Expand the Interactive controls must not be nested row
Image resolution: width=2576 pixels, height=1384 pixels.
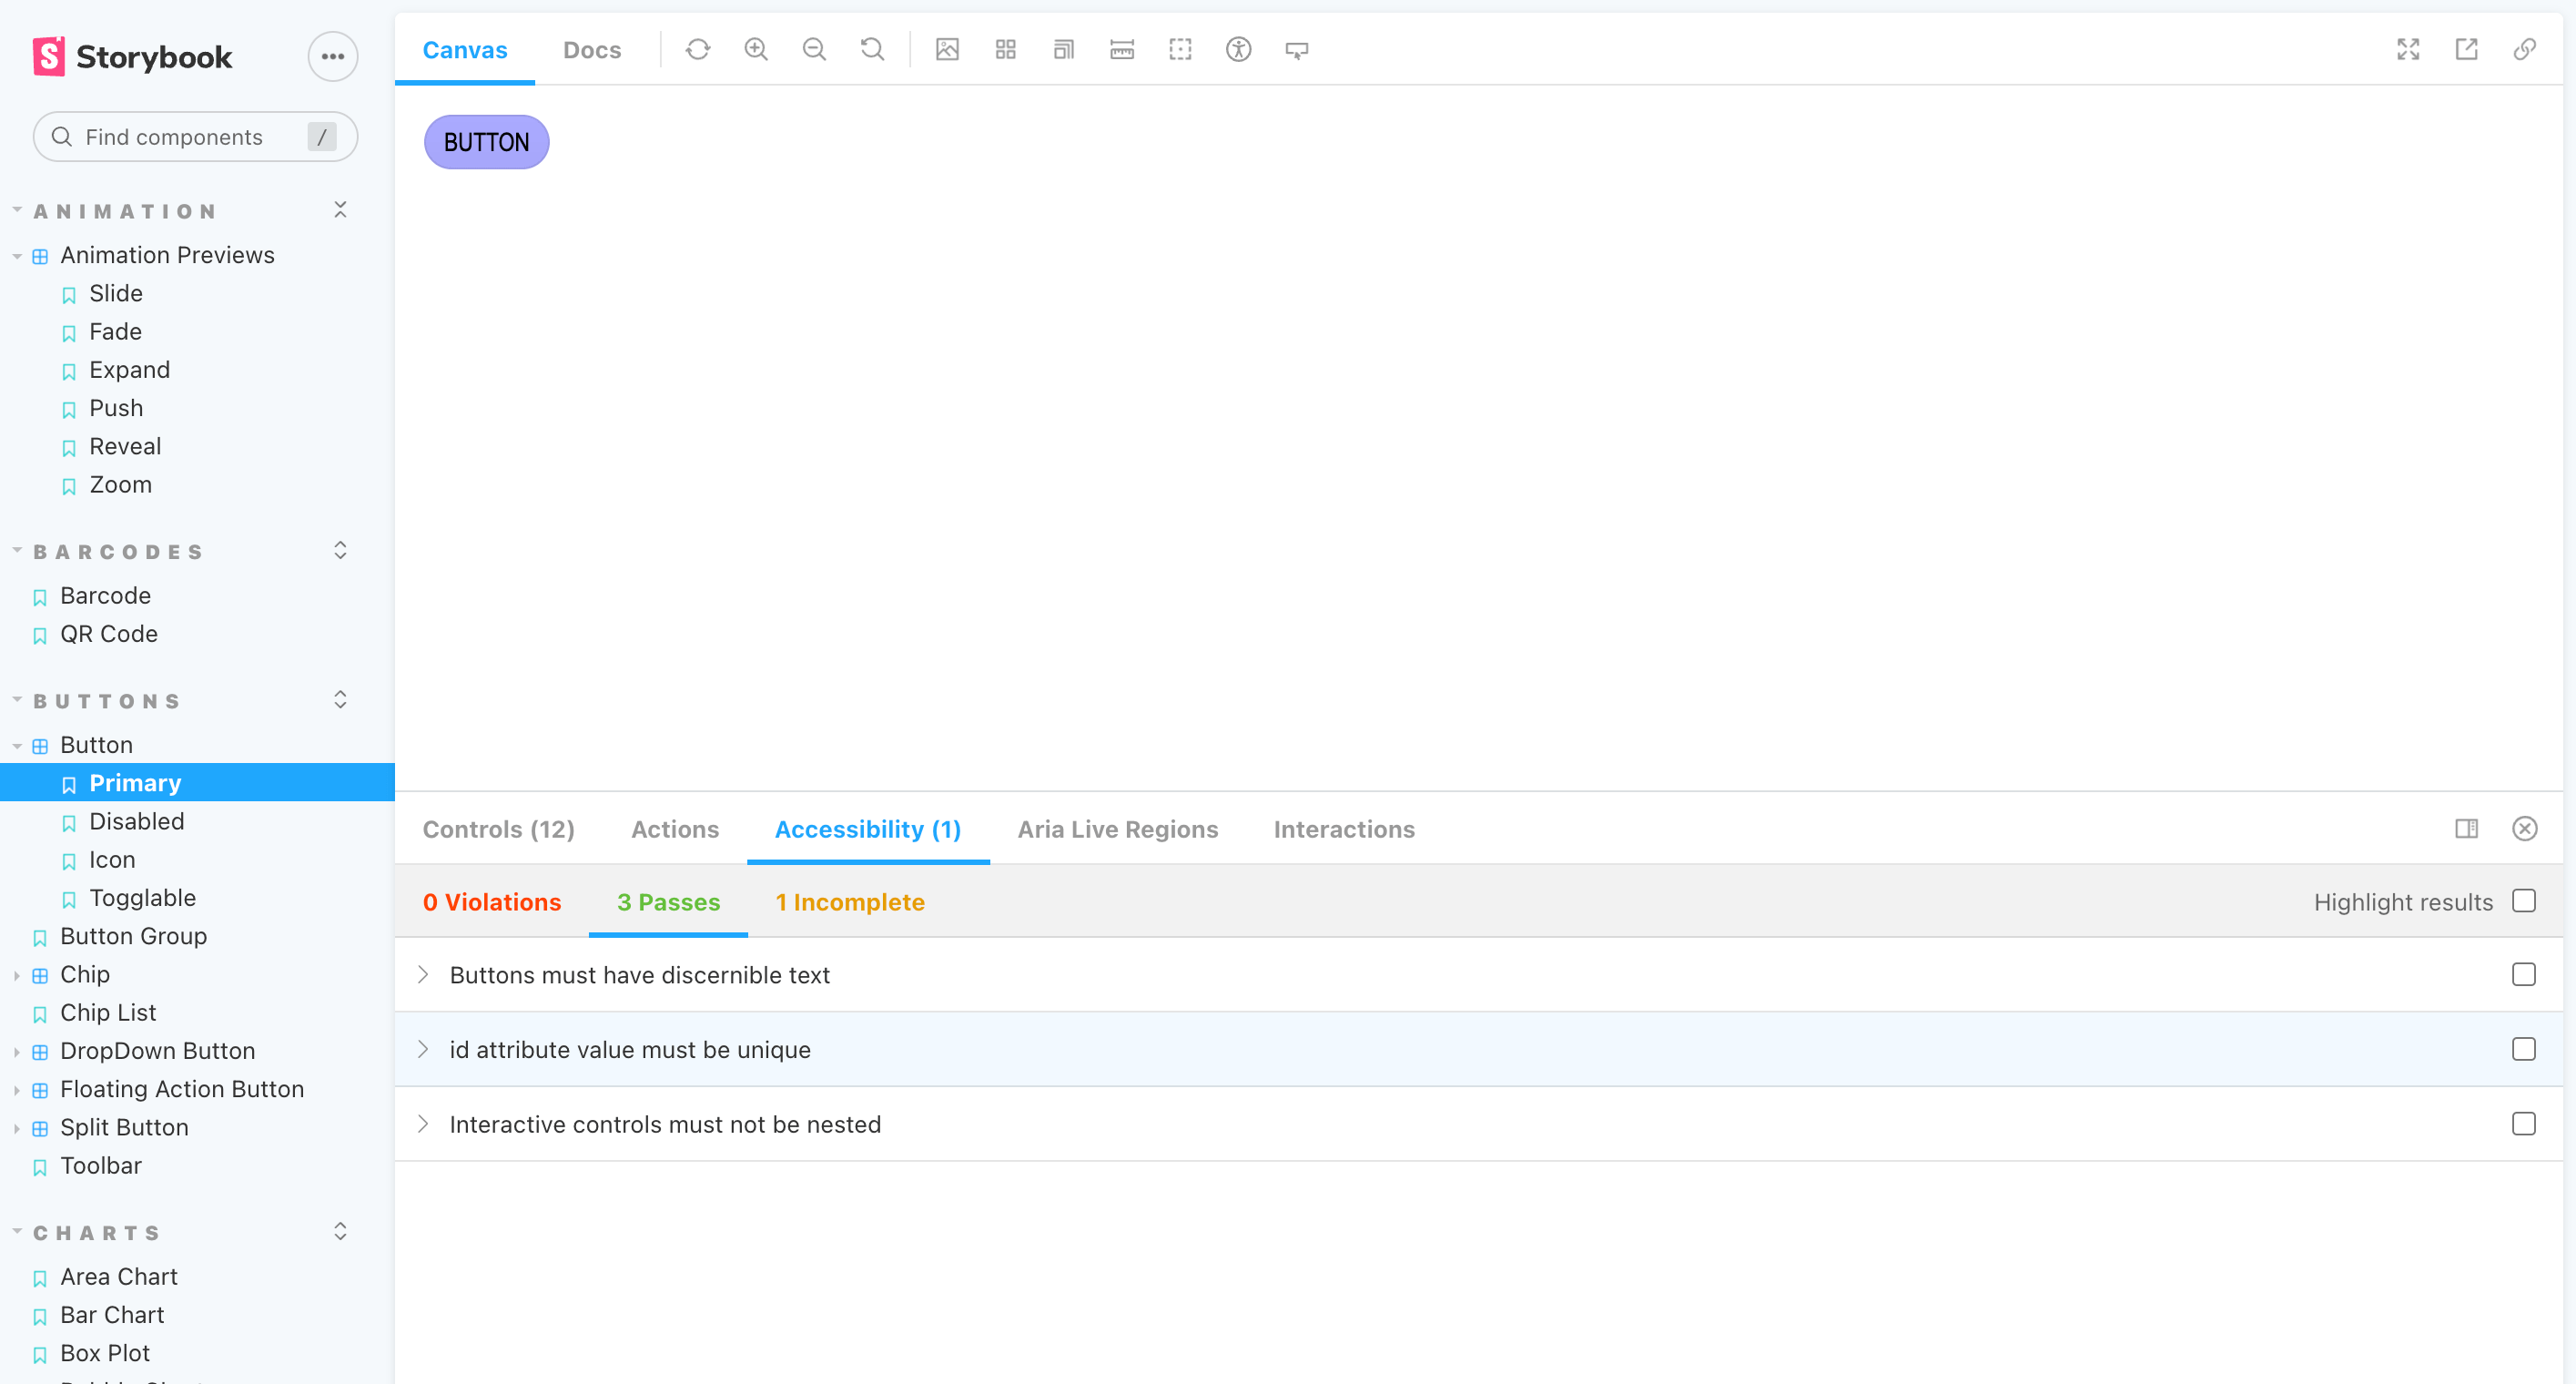(x=426, y=1124)
